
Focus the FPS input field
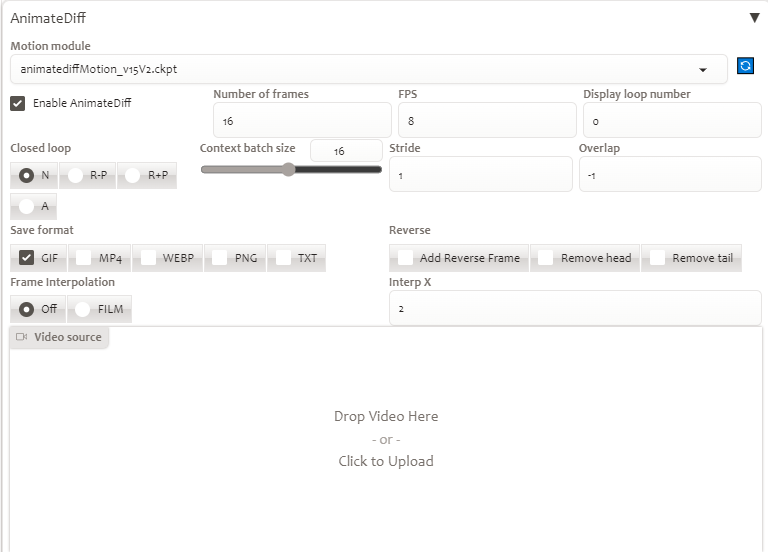[487, 120]
